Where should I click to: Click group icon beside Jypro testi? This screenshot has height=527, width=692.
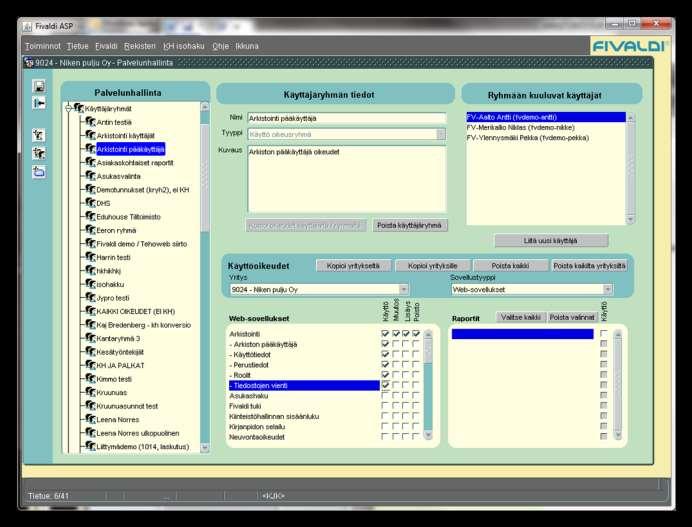(x=90, y=297)
